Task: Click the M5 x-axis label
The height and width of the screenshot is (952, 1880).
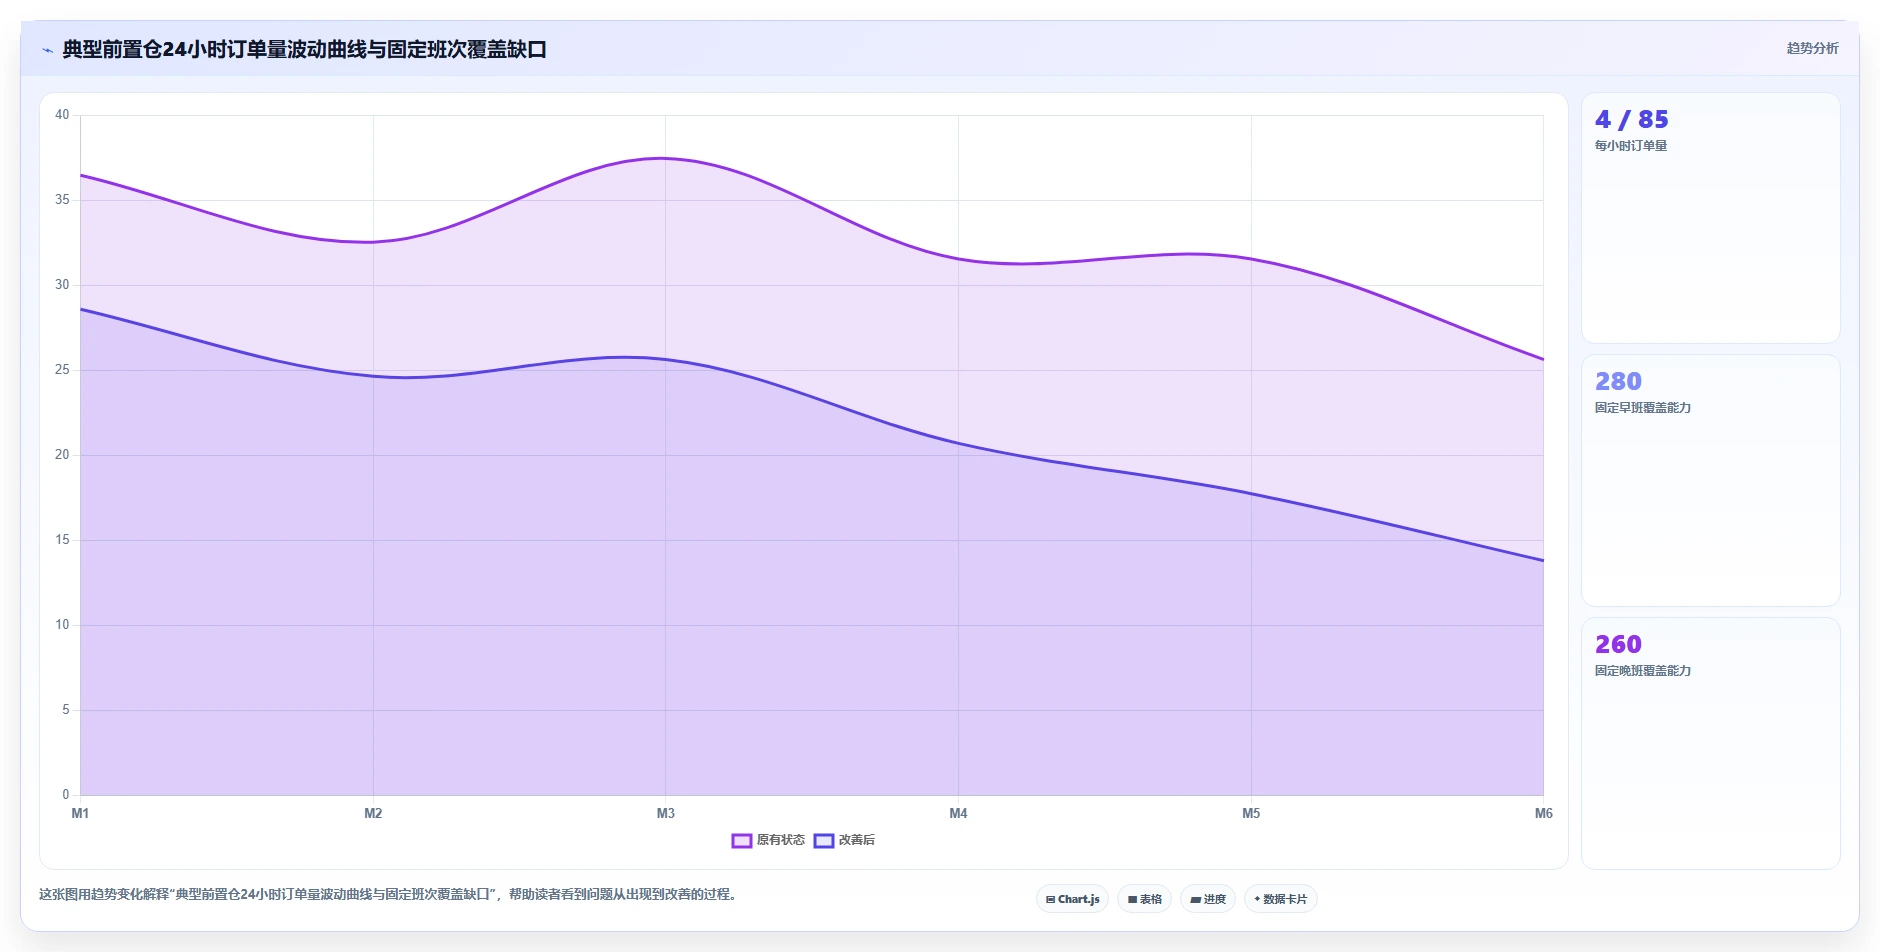Action: 1251,813
